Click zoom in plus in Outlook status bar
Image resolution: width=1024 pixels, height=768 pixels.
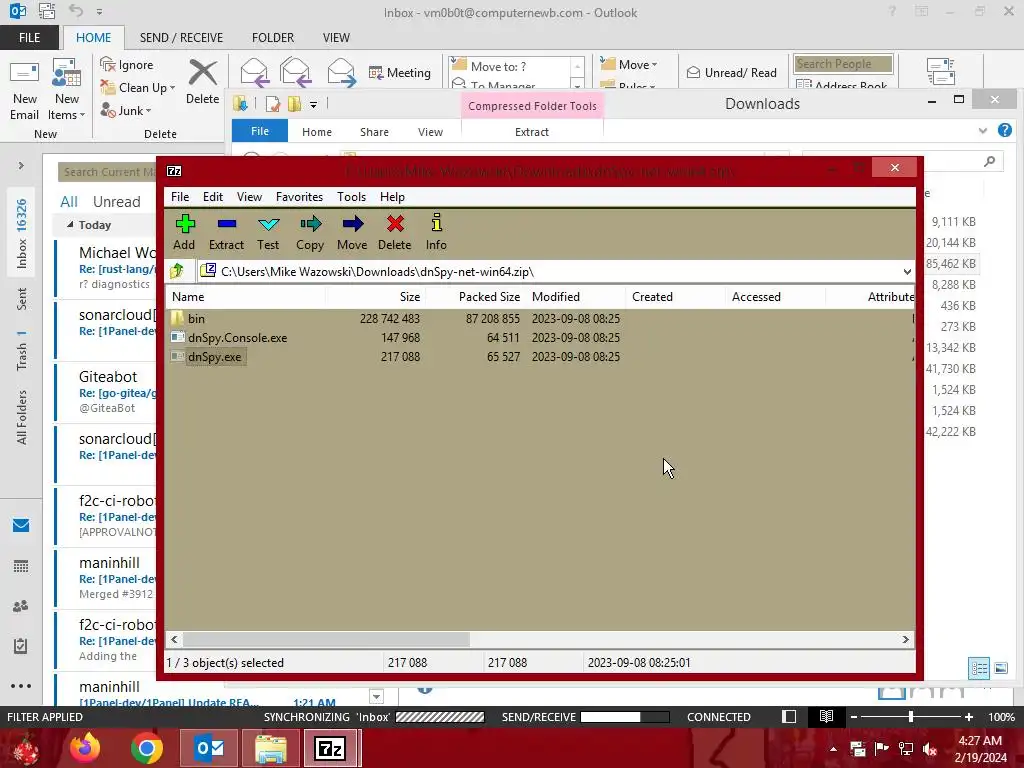(969, 717)
